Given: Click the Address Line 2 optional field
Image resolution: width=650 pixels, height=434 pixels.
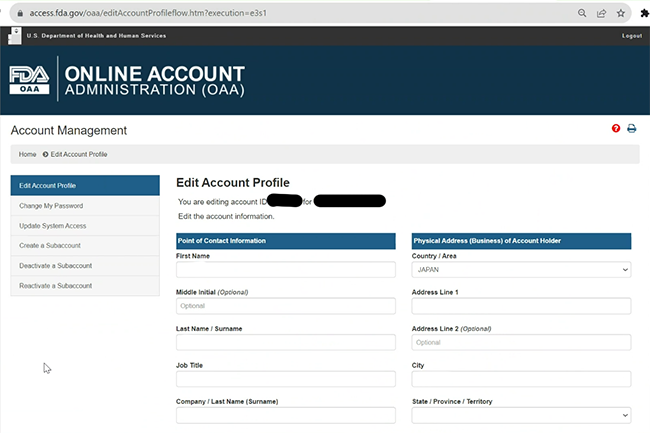Looking at the screenshot, I should tap(521, 342).
